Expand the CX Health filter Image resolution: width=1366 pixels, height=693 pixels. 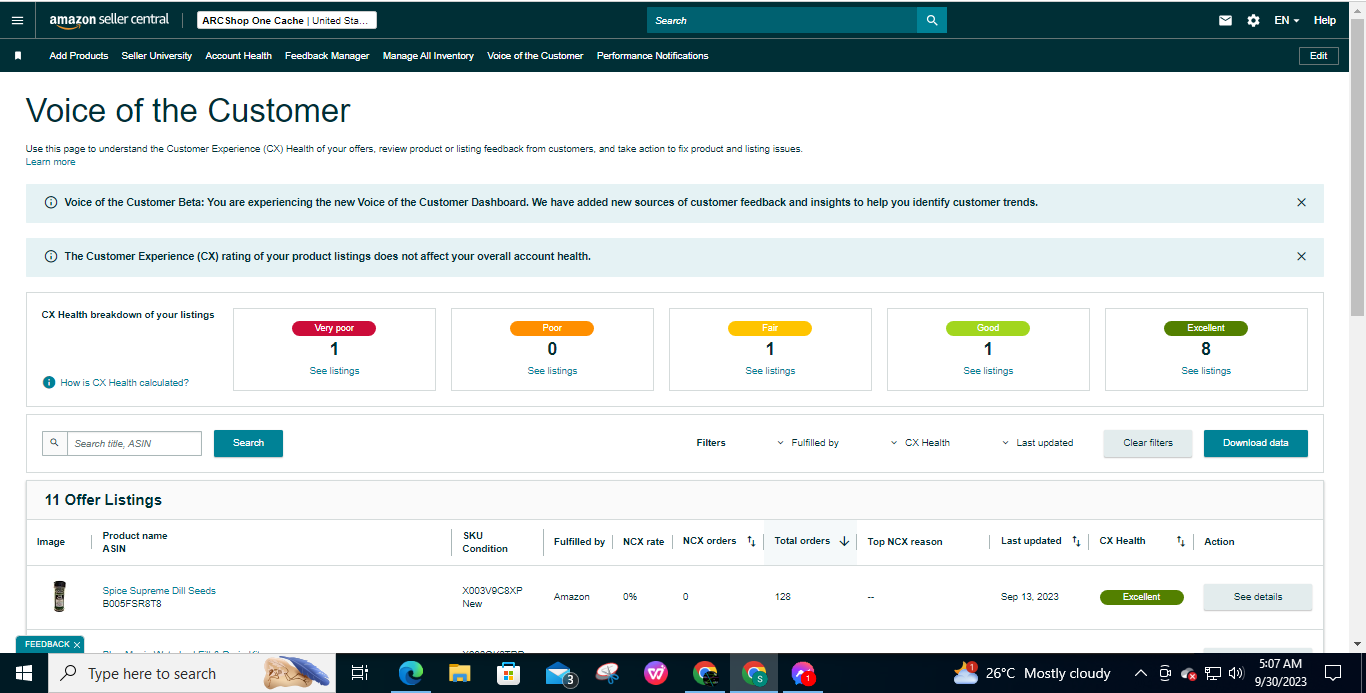point(920,443)
